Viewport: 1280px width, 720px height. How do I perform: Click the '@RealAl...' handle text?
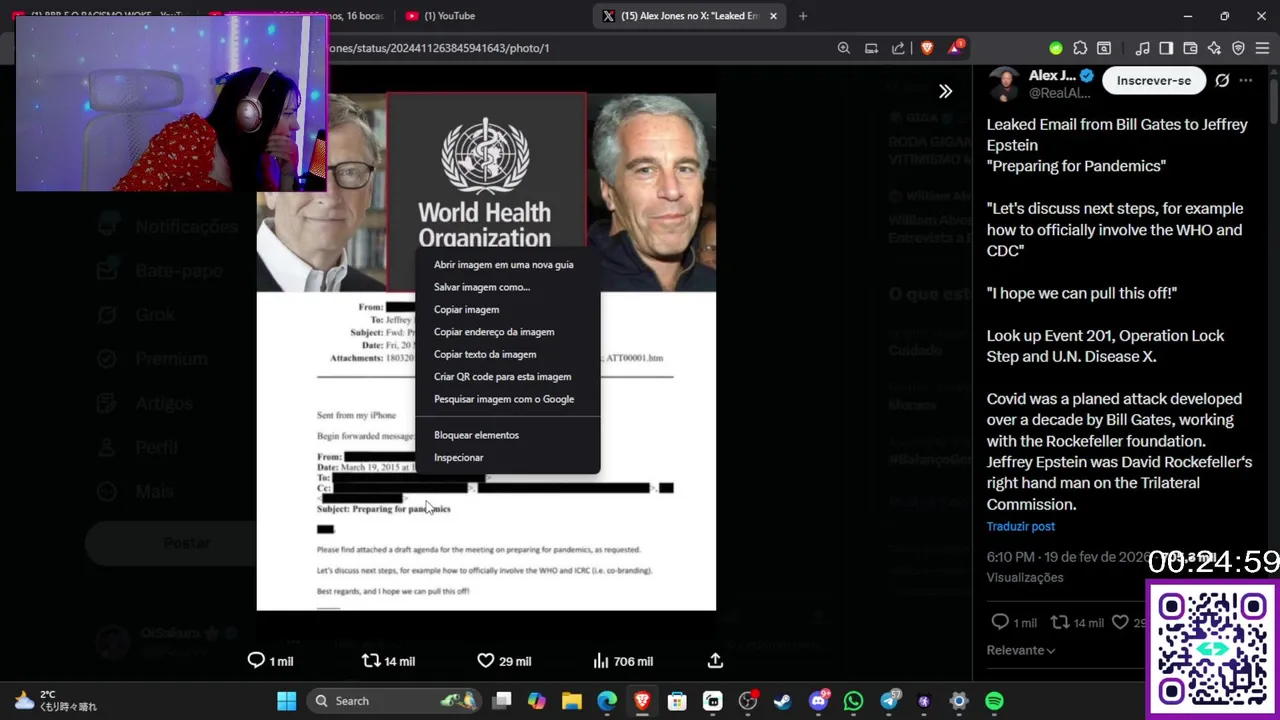coord(1060,93)
